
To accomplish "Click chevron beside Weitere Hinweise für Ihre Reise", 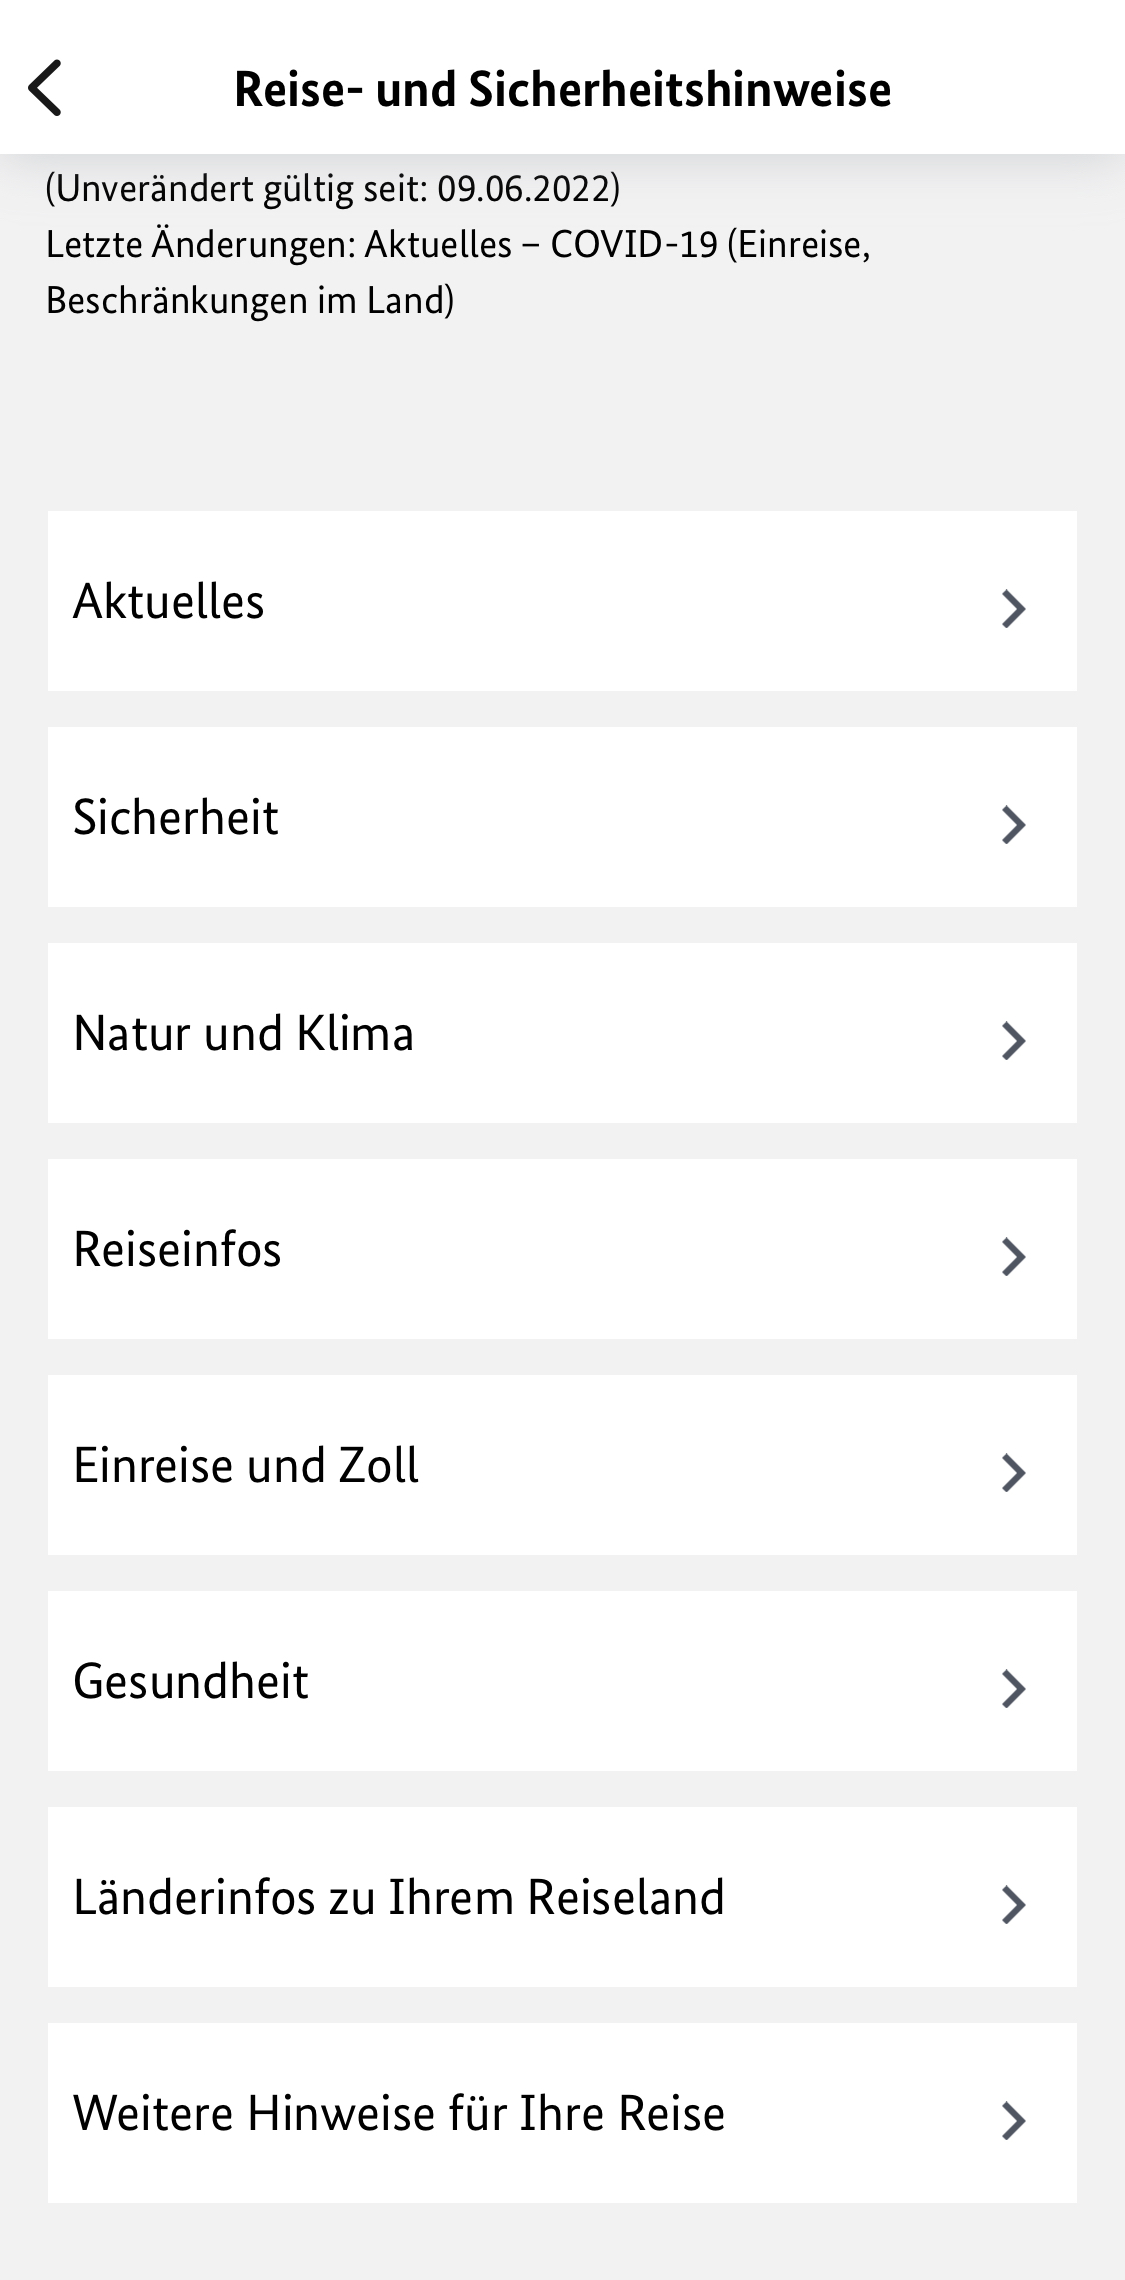I will 1013,2120.
